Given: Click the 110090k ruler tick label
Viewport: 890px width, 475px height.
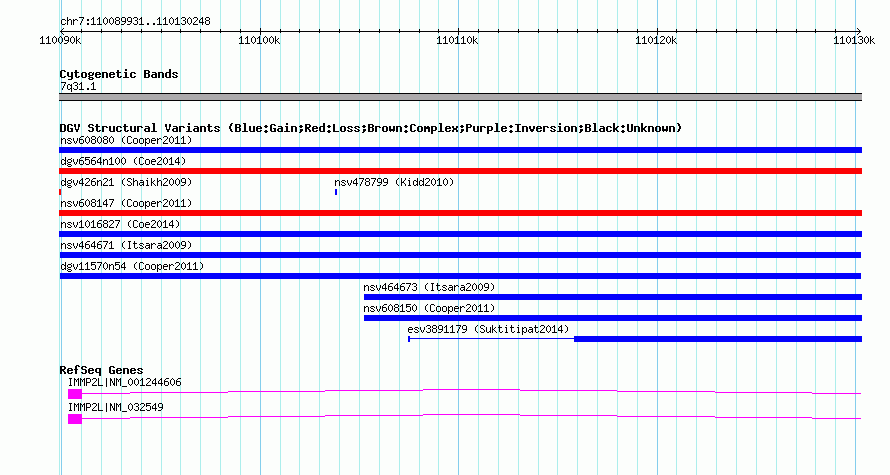Looking at the screenshot, I should pos(60,40).
